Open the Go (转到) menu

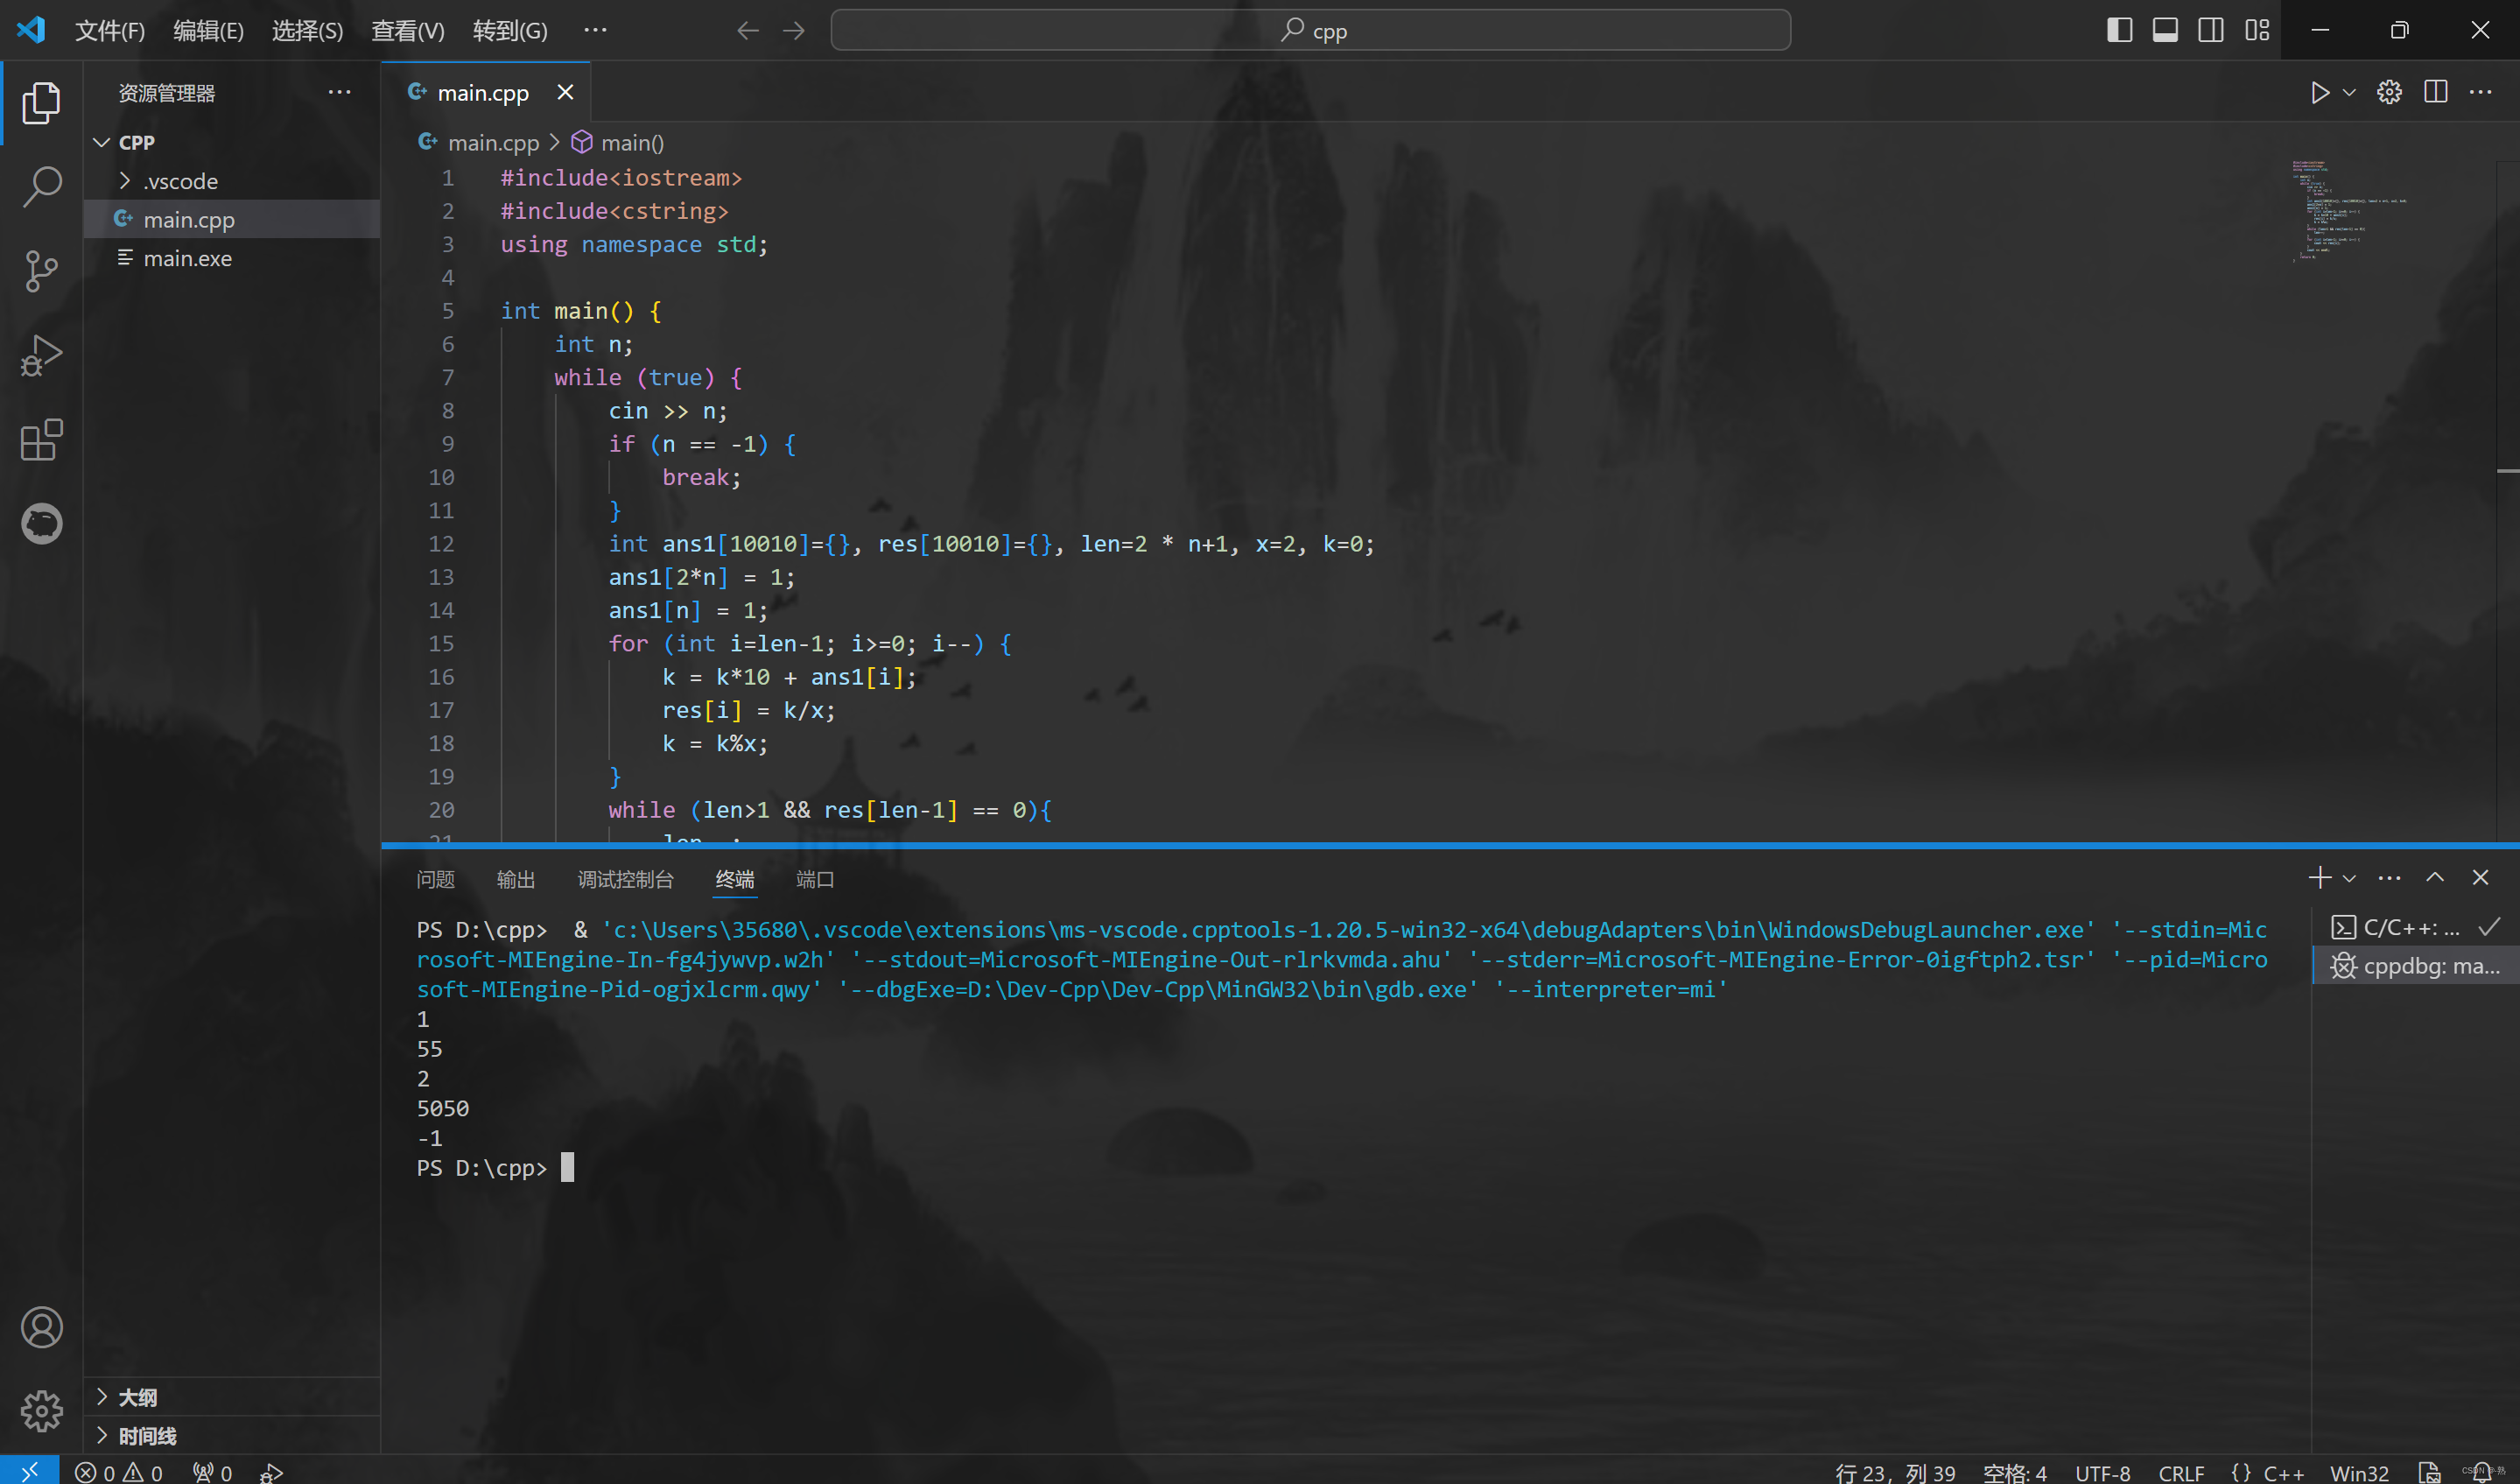[510, 30]
